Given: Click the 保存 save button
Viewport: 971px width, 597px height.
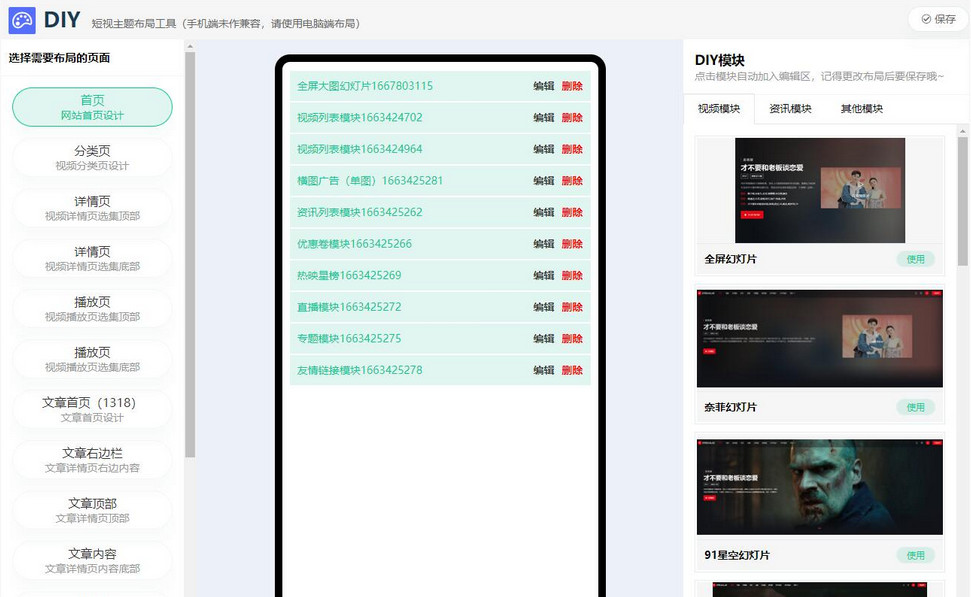Looking at the screenshot, I should pyautogui.click(x=938, y=19).
